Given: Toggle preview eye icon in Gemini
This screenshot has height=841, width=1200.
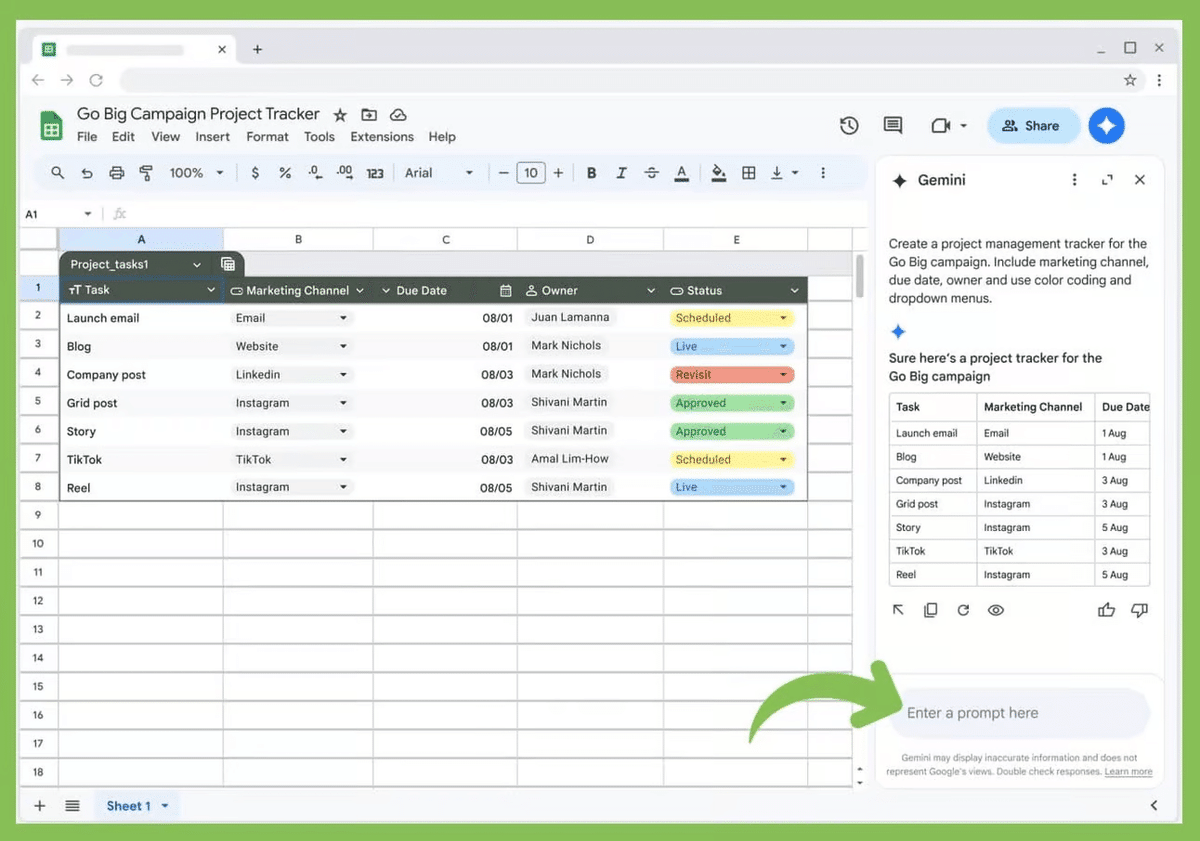Looking at the screenshot, I should point(996,610).
